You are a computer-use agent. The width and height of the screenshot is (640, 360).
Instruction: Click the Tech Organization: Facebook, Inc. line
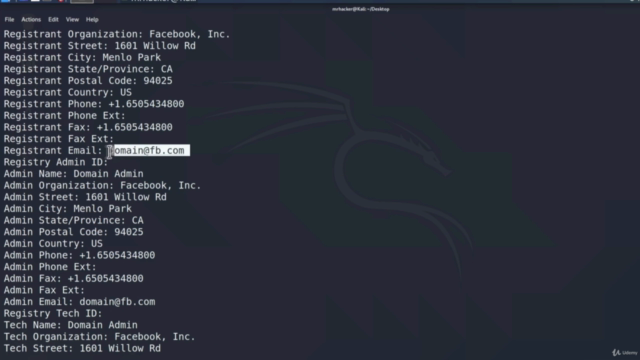[x=100, y=337]
